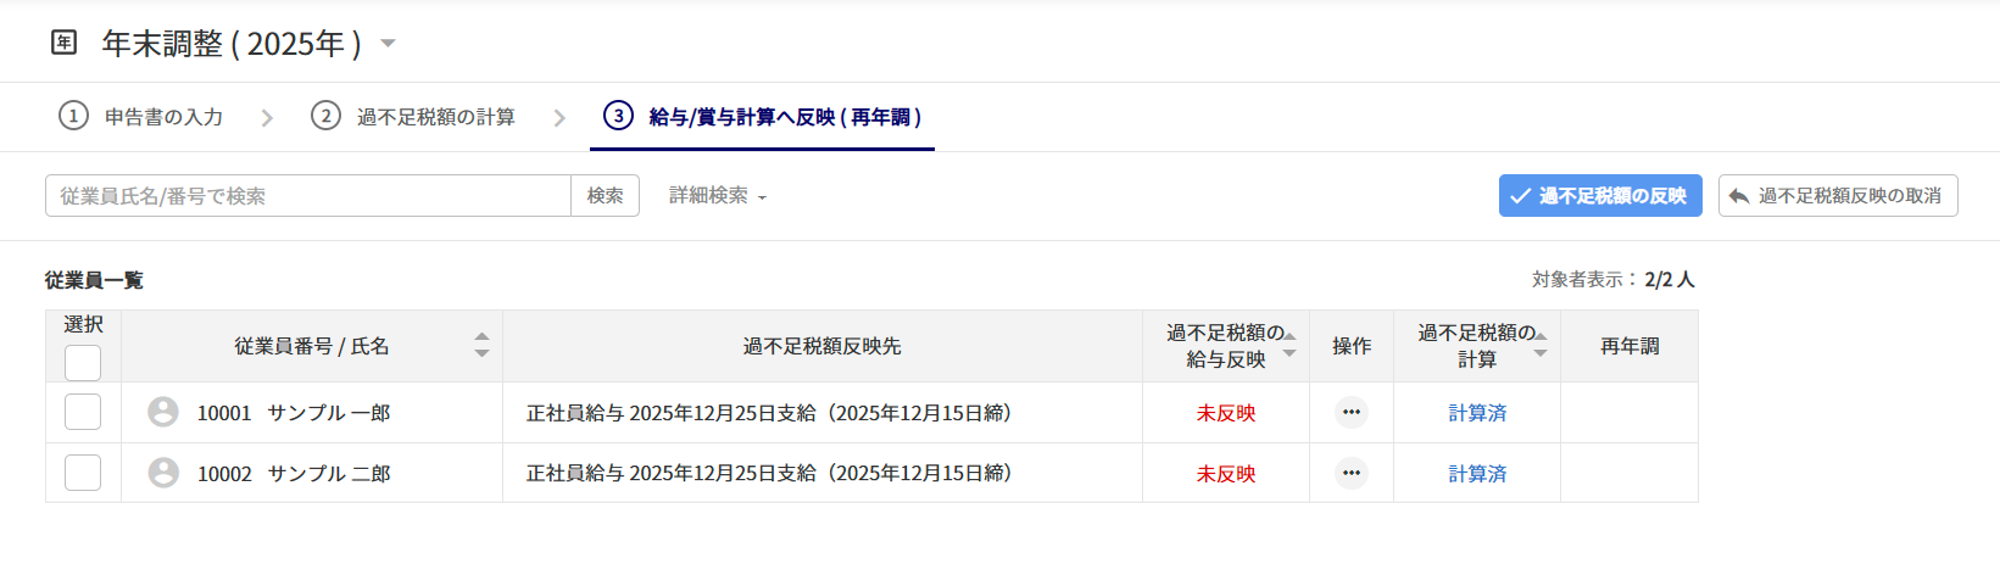Open the ellipsis menu for サンプル 二郎
2000x581 pixels.
pyautogui.click(x=1351, y=473)
